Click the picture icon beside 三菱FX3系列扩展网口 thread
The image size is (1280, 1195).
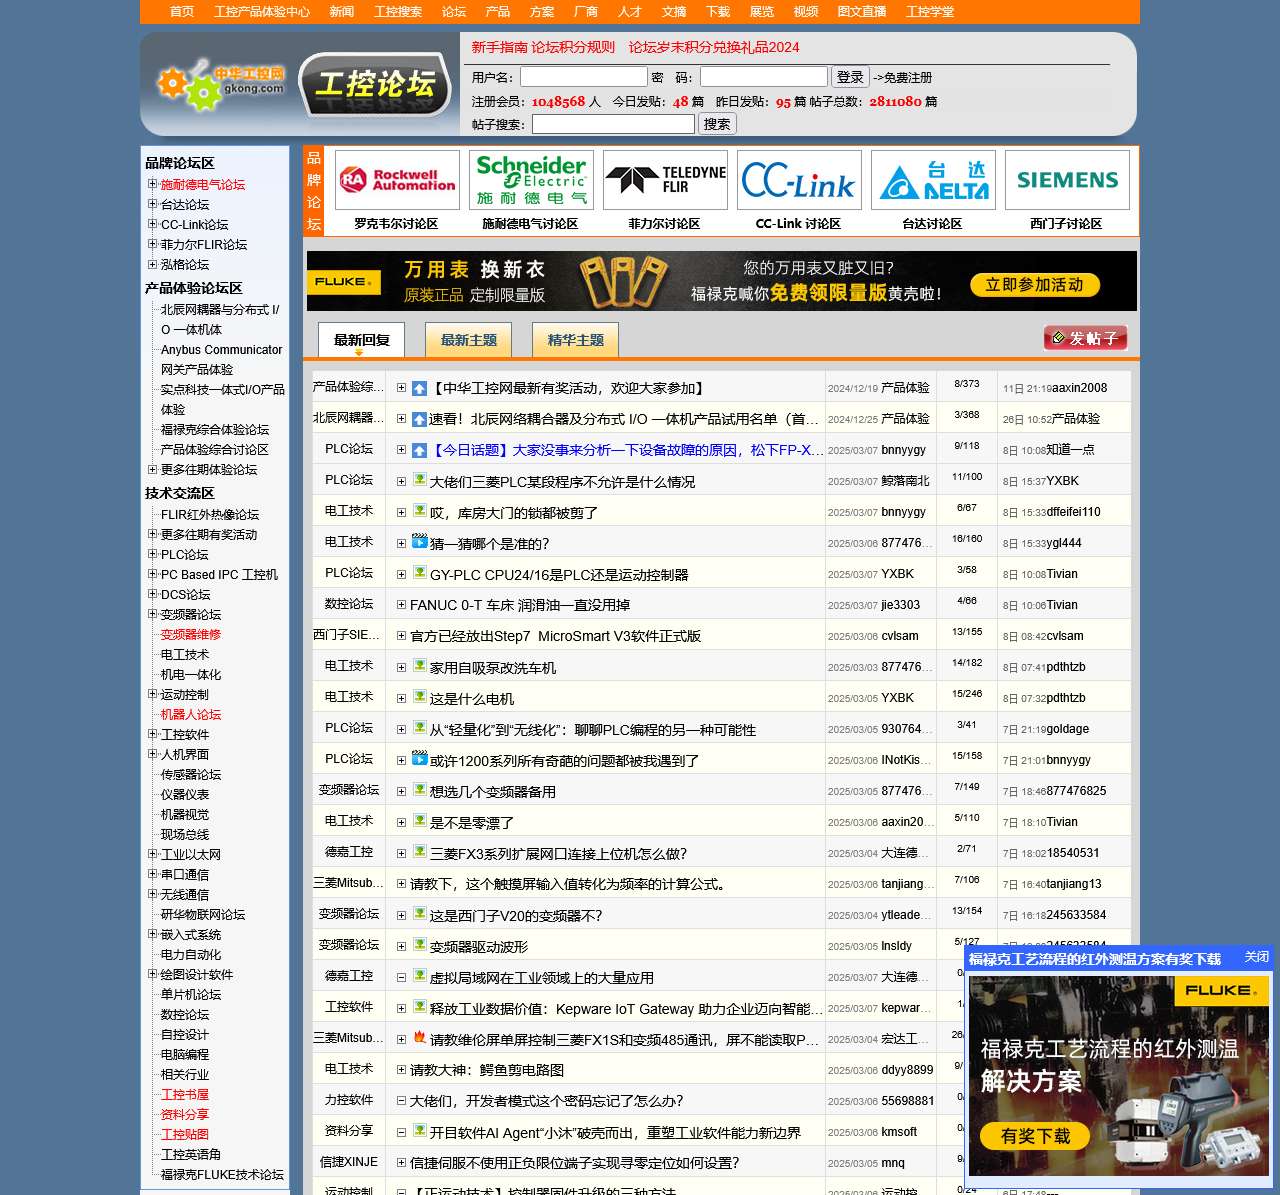click(x=420, y=852)
